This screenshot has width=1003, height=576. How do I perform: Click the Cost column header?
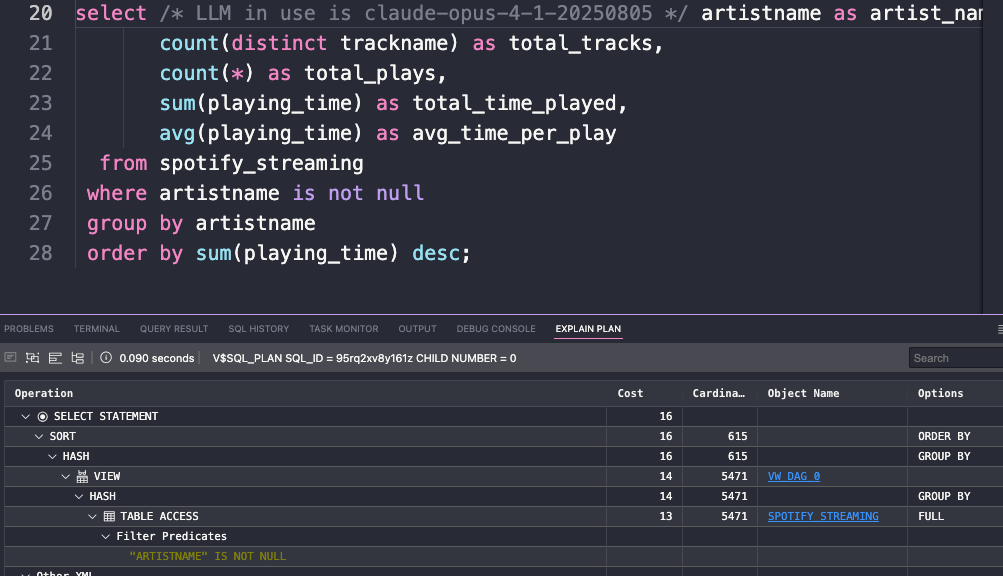click(630, 394)
